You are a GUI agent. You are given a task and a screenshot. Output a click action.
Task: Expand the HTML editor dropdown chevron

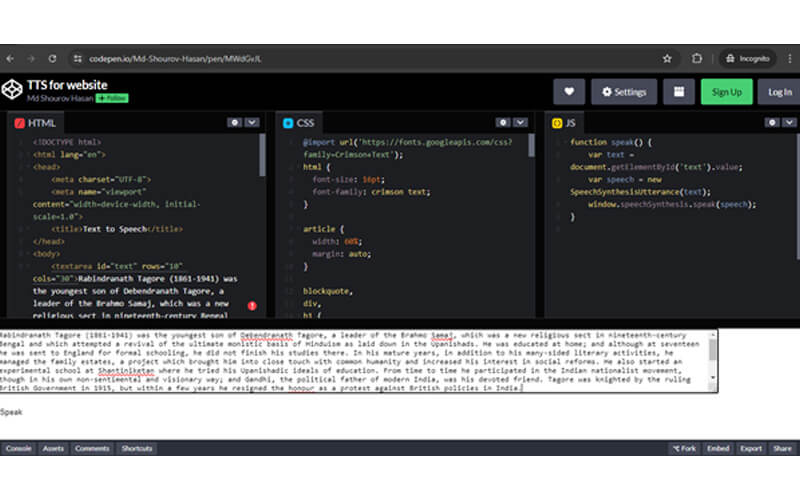(x=252, y=122)
